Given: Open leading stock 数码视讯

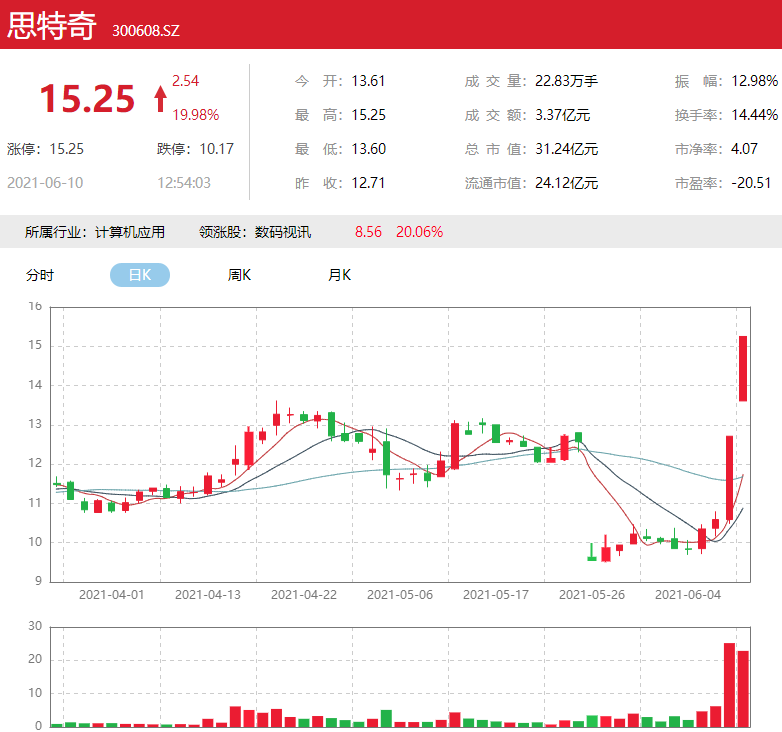Looking at the screenshot, I should 283,232.
